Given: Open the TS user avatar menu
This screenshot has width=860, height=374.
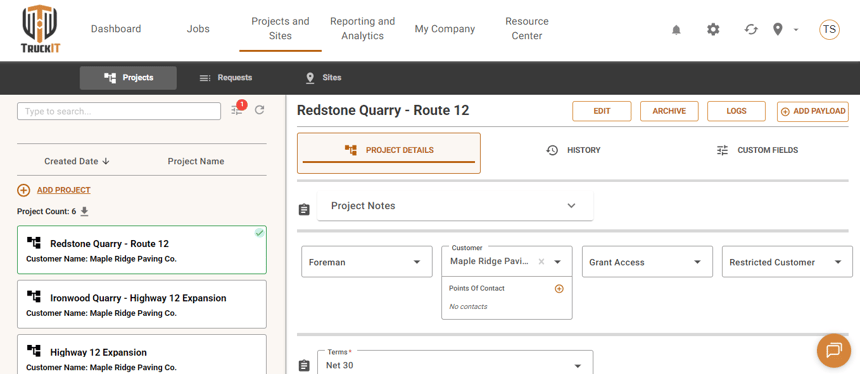Looking at the screenshot, I should pyautogui.click(x=829, y=30).
